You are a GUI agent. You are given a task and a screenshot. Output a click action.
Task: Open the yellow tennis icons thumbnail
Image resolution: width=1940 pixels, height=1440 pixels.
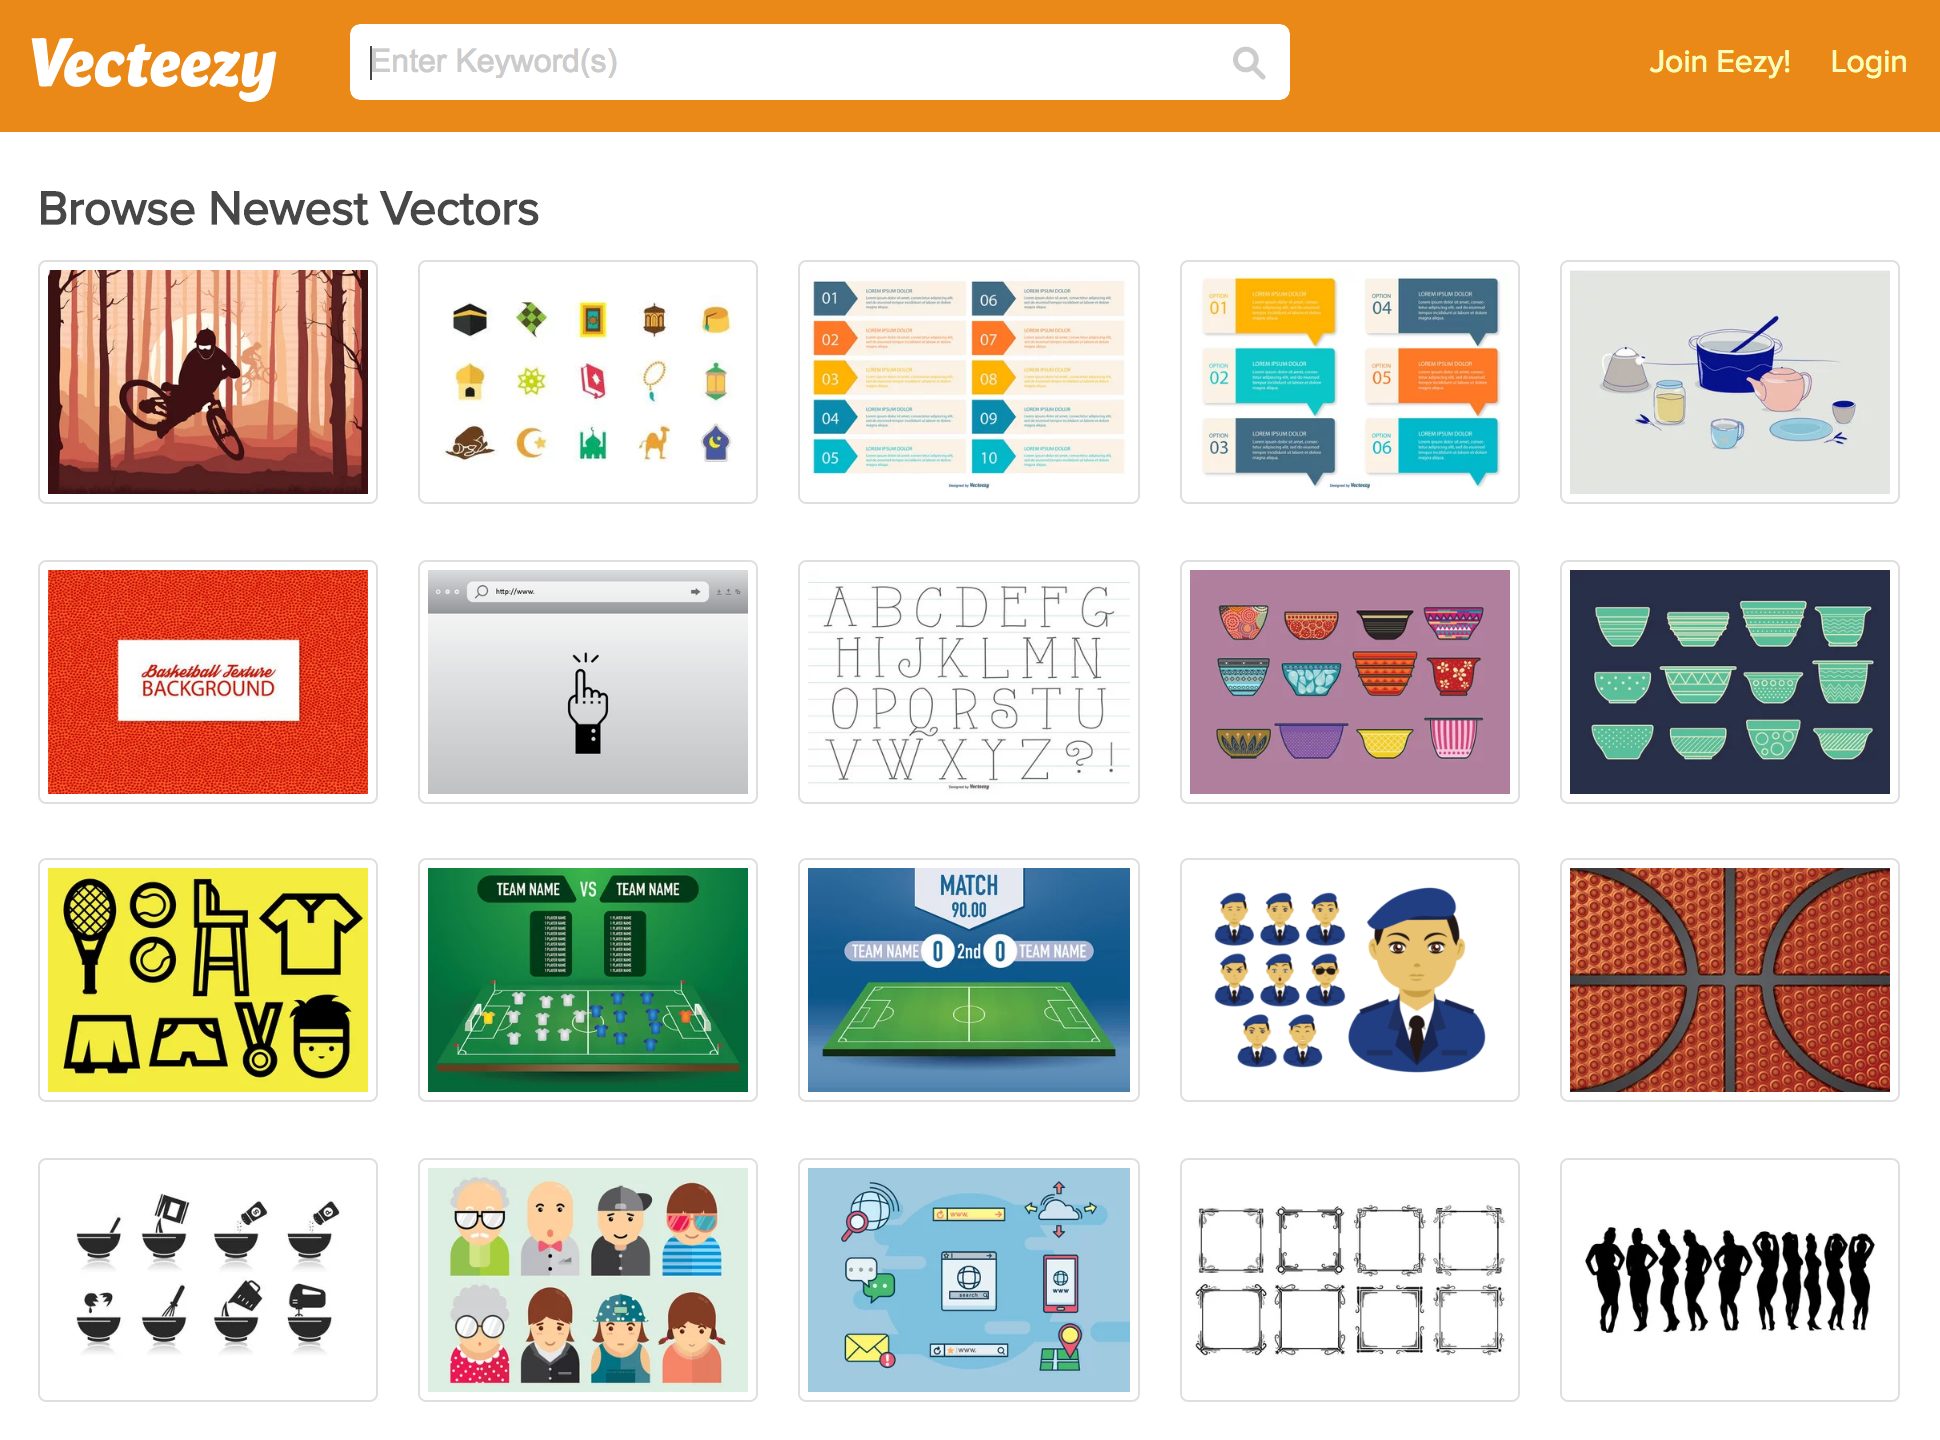click(x=208, y=980)
